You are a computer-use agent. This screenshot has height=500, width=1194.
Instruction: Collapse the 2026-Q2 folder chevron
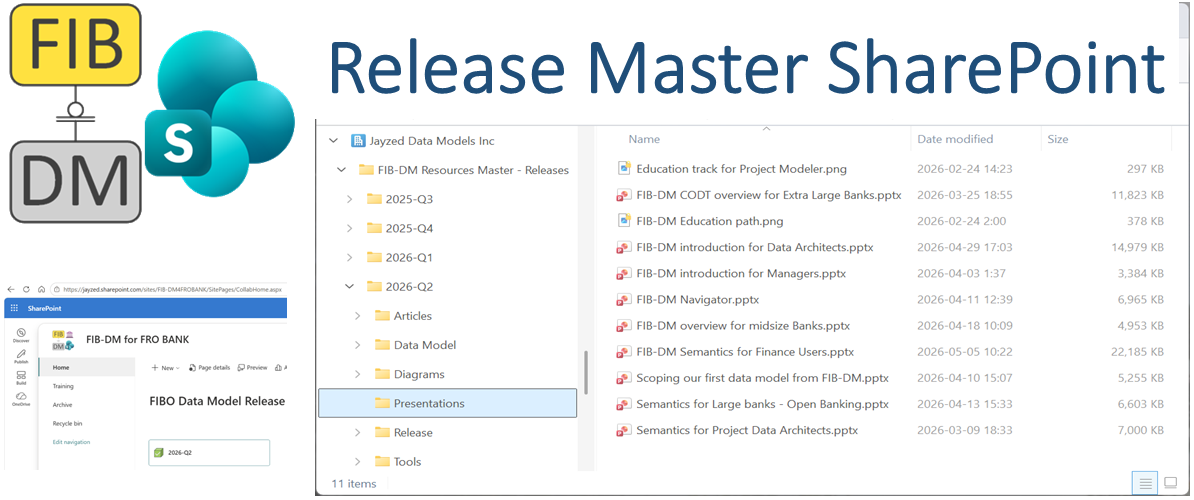[350, 287]
